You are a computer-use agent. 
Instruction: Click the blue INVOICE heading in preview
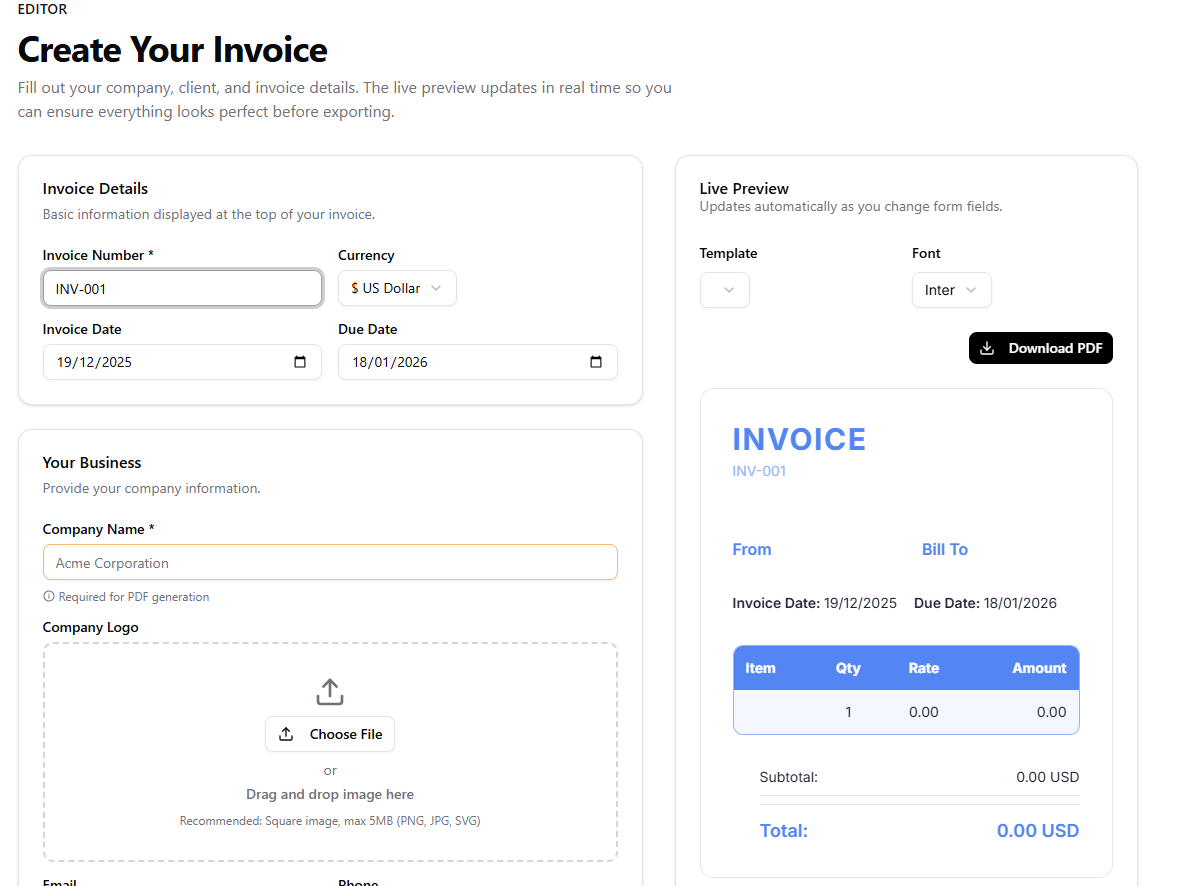tap(799, 439)
